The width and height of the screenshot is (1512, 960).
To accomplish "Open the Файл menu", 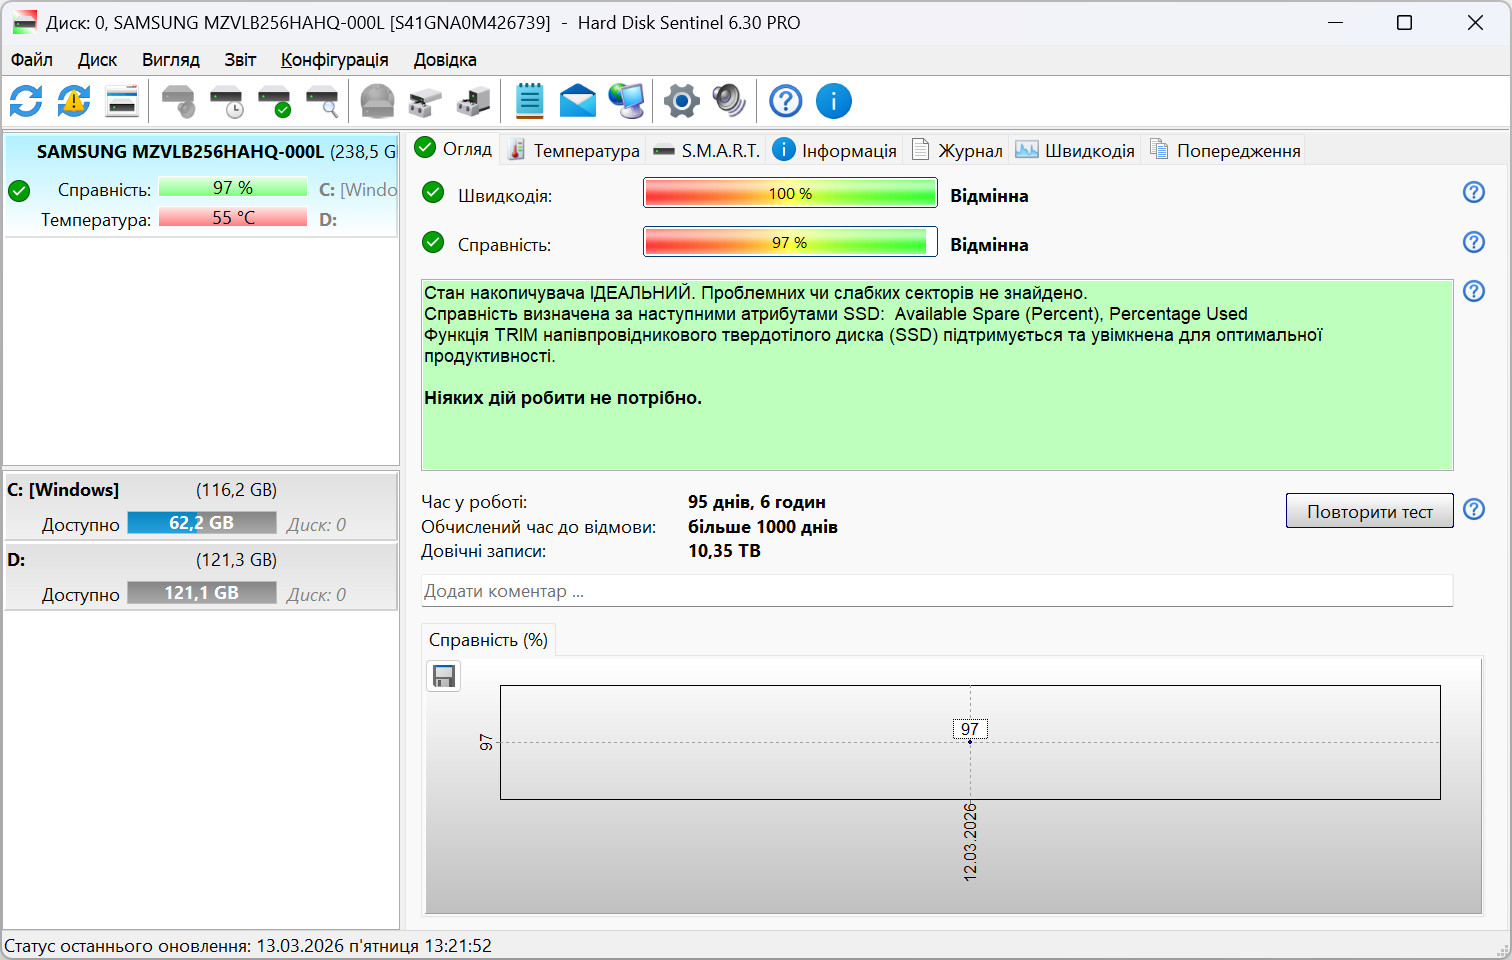I will coord(32,60).
